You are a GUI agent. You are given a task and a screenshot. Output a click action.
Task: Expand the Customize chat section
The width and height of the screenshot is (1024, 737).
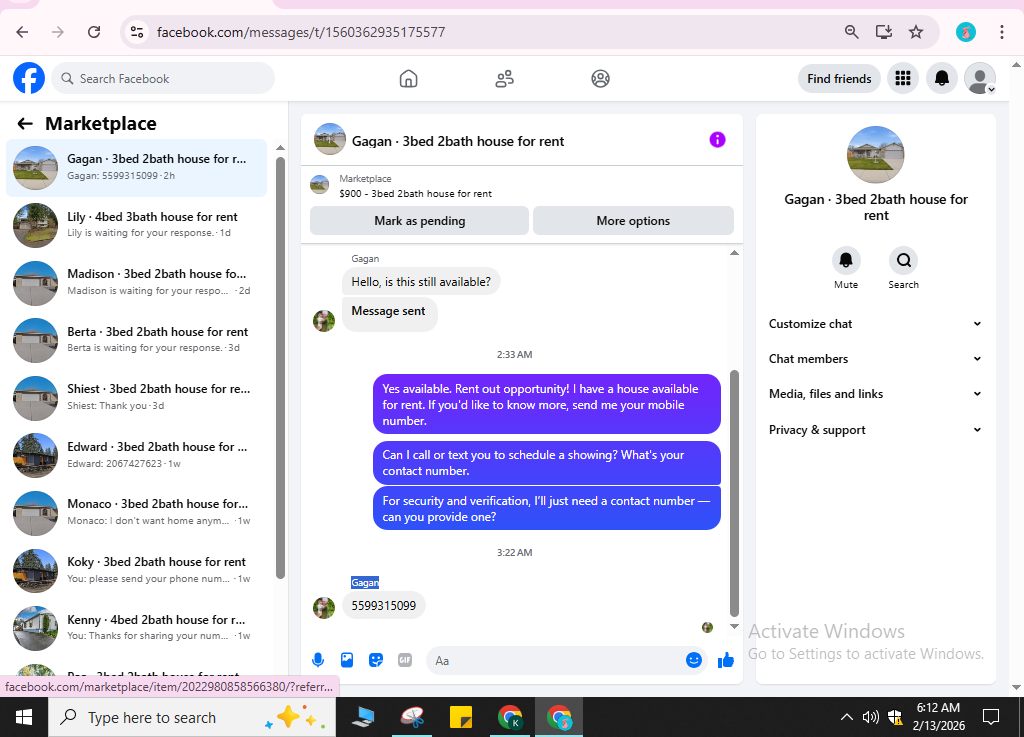pyautogui.click(x=875, y=324)
